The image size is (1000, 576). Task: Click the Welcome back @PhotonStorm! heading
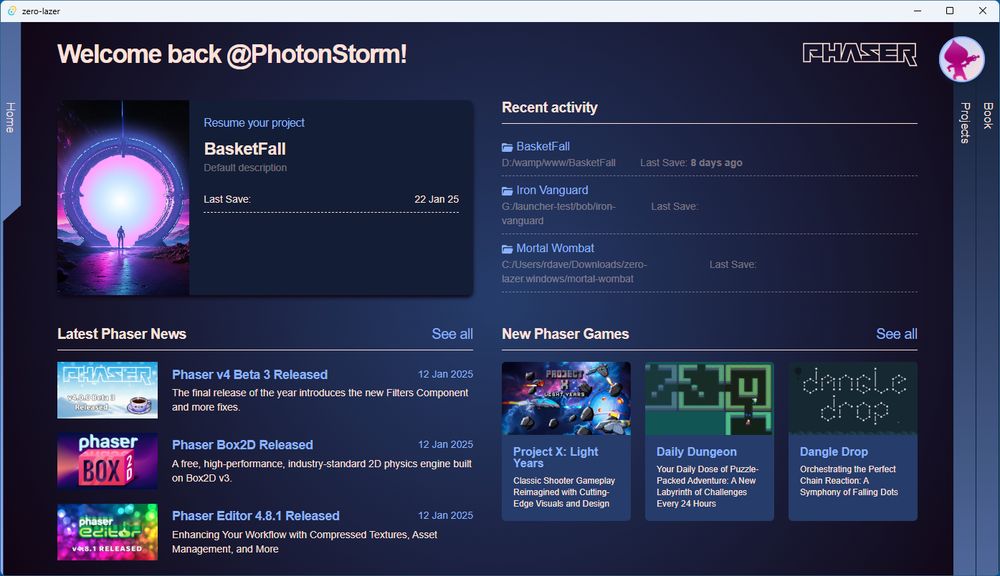coord(232,54)
